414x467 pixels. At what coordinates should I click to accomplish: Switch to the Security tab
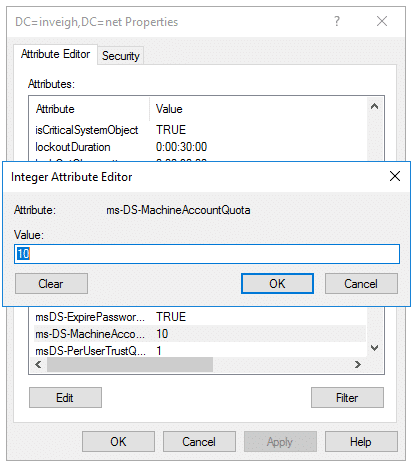[121, 56]
